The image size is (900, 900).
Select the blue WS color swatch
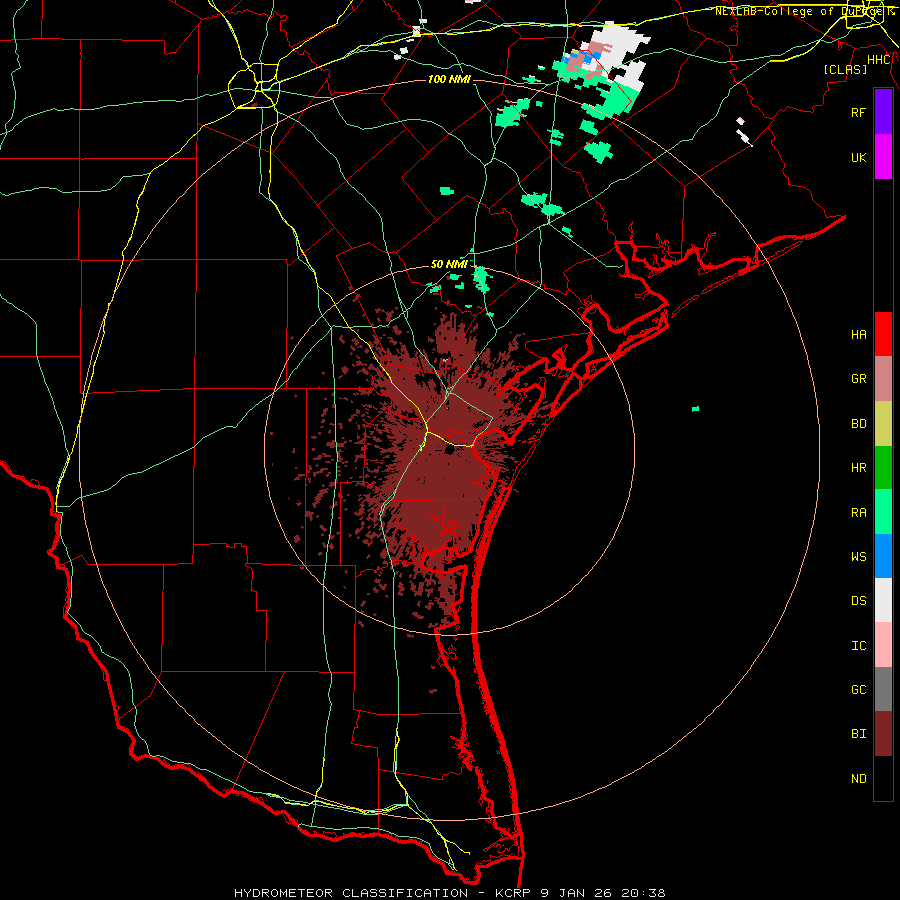883,556
